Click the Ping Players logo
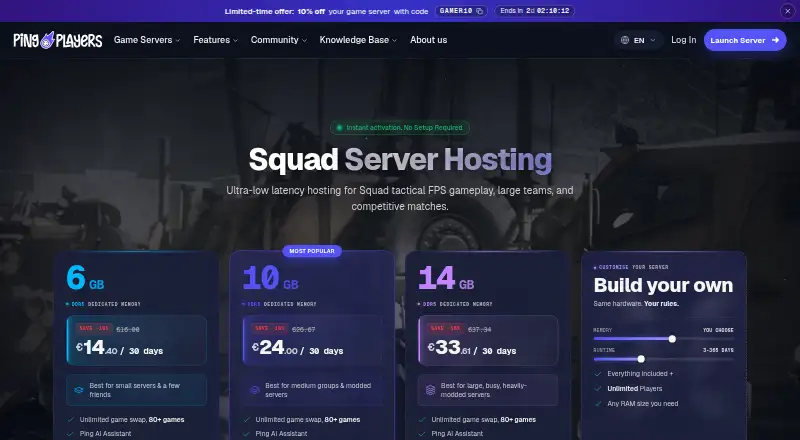Screen dimensions: 800x440 tap(58, 40)
